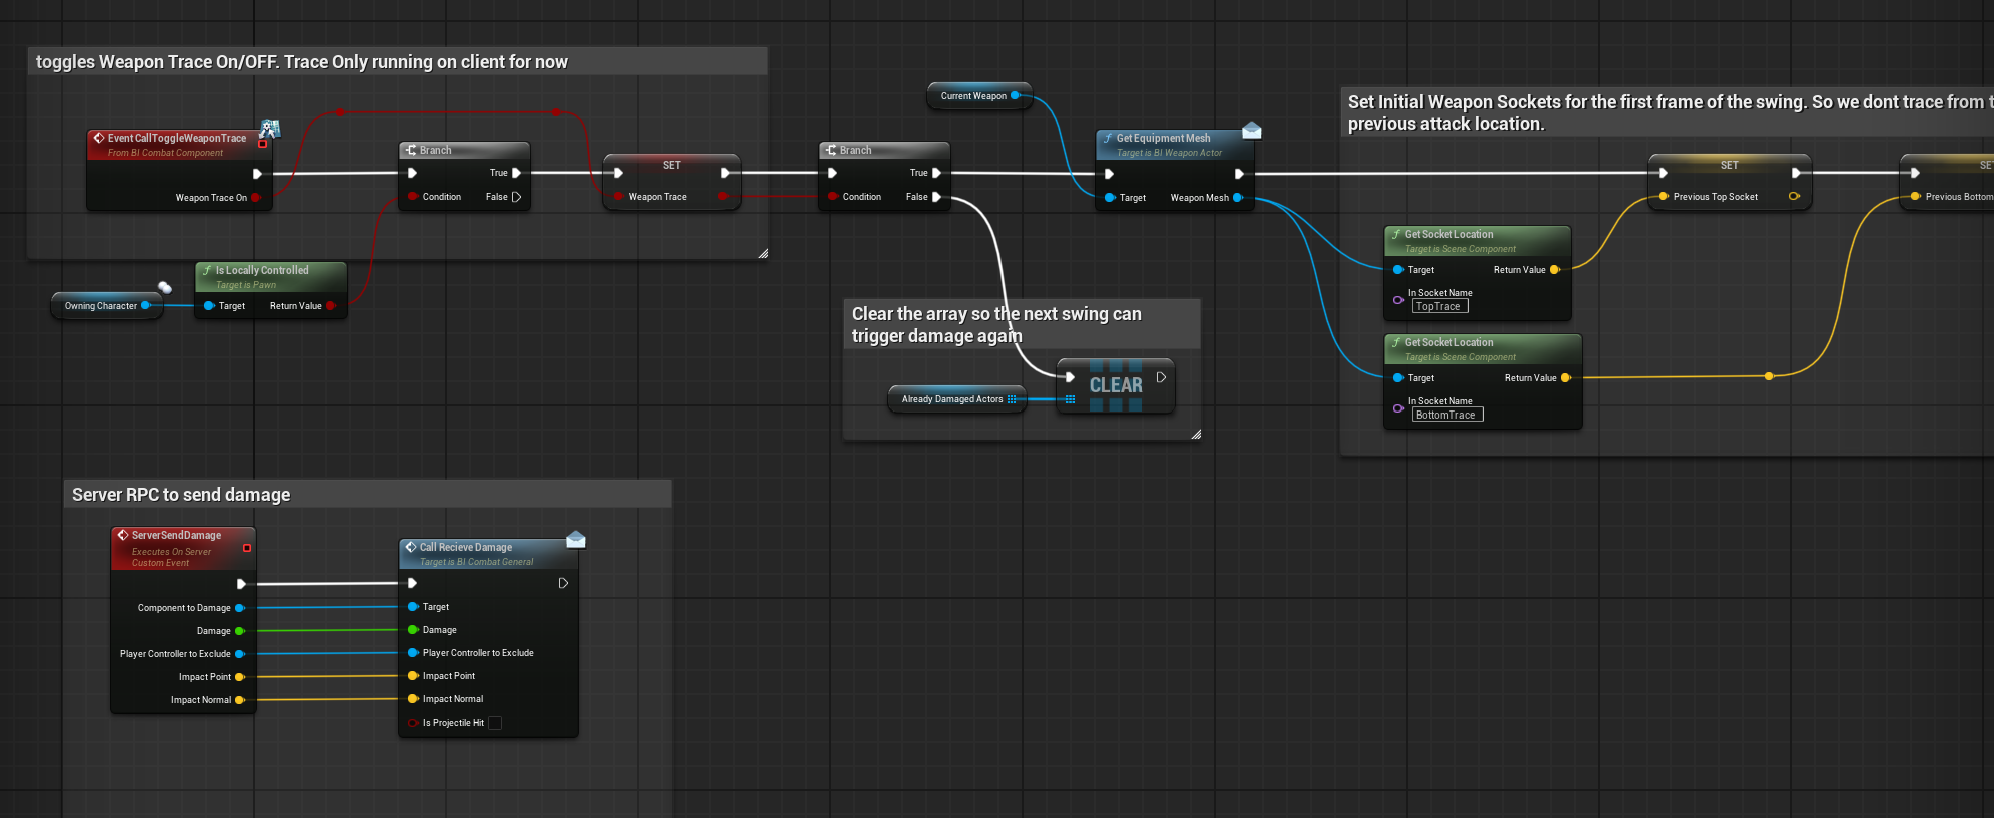The width and height of the screenshot is (1994, 818).
Task: Click the CLEAR node's output execution pin
Action: pos(1161,377)
